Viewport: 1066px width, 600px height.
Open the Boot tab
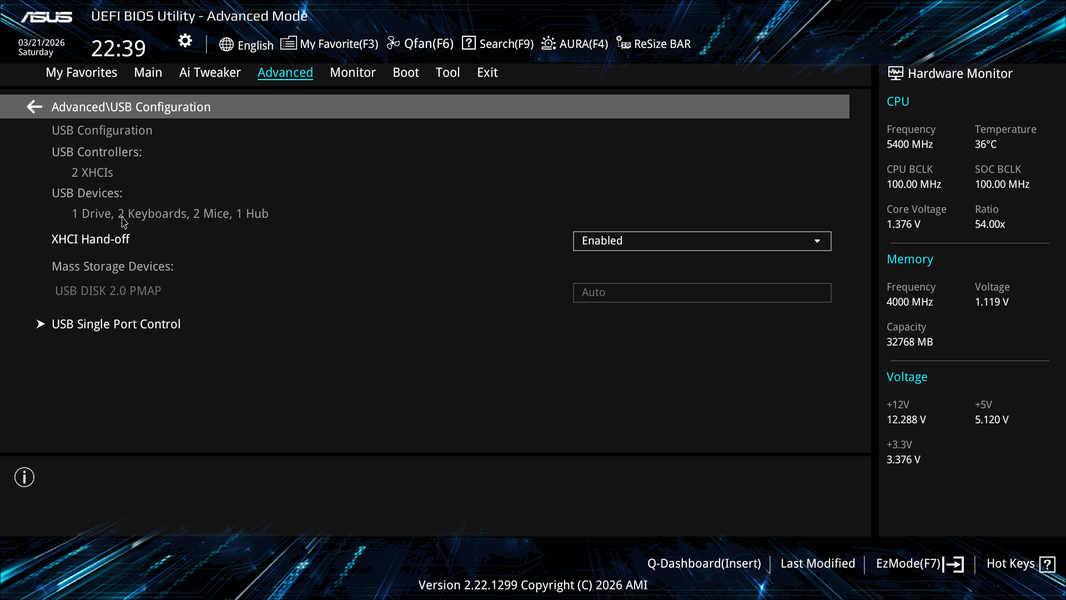click(x=405, y=73)
